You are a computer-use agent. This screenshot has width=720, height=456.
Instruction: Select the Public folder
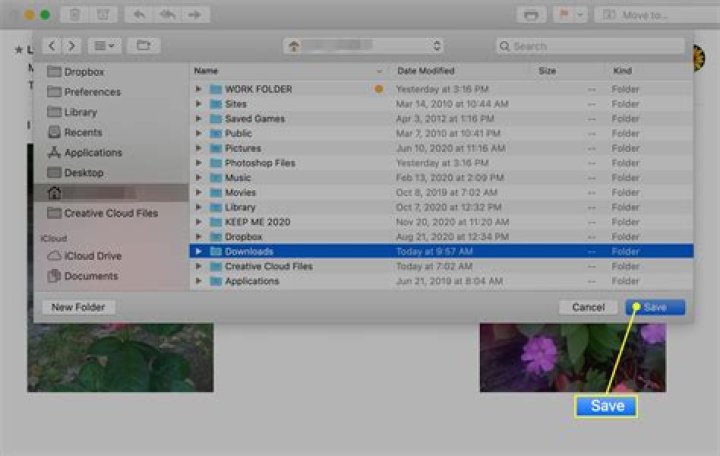pyautogui.click(x=441, y=133)
